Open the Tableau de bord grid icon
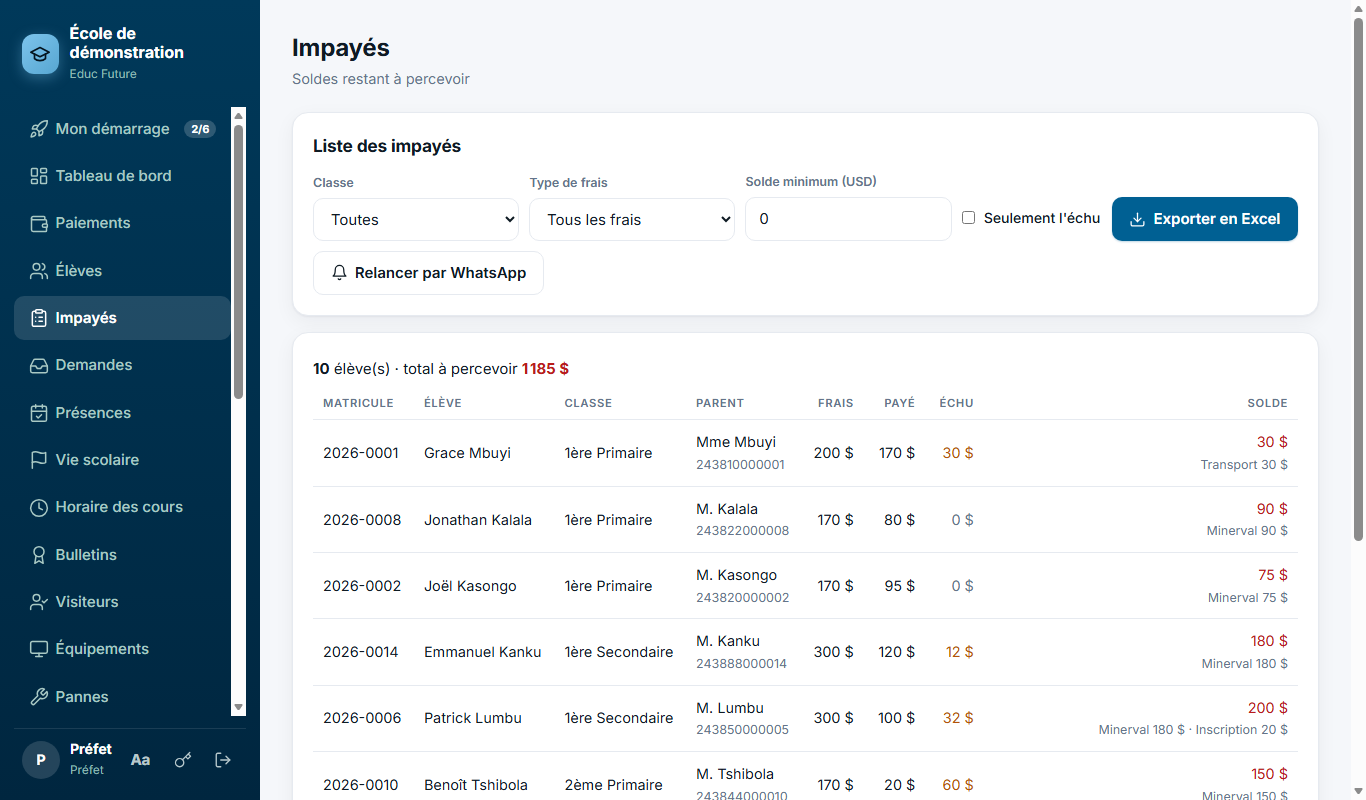 [x=39, y=176]
